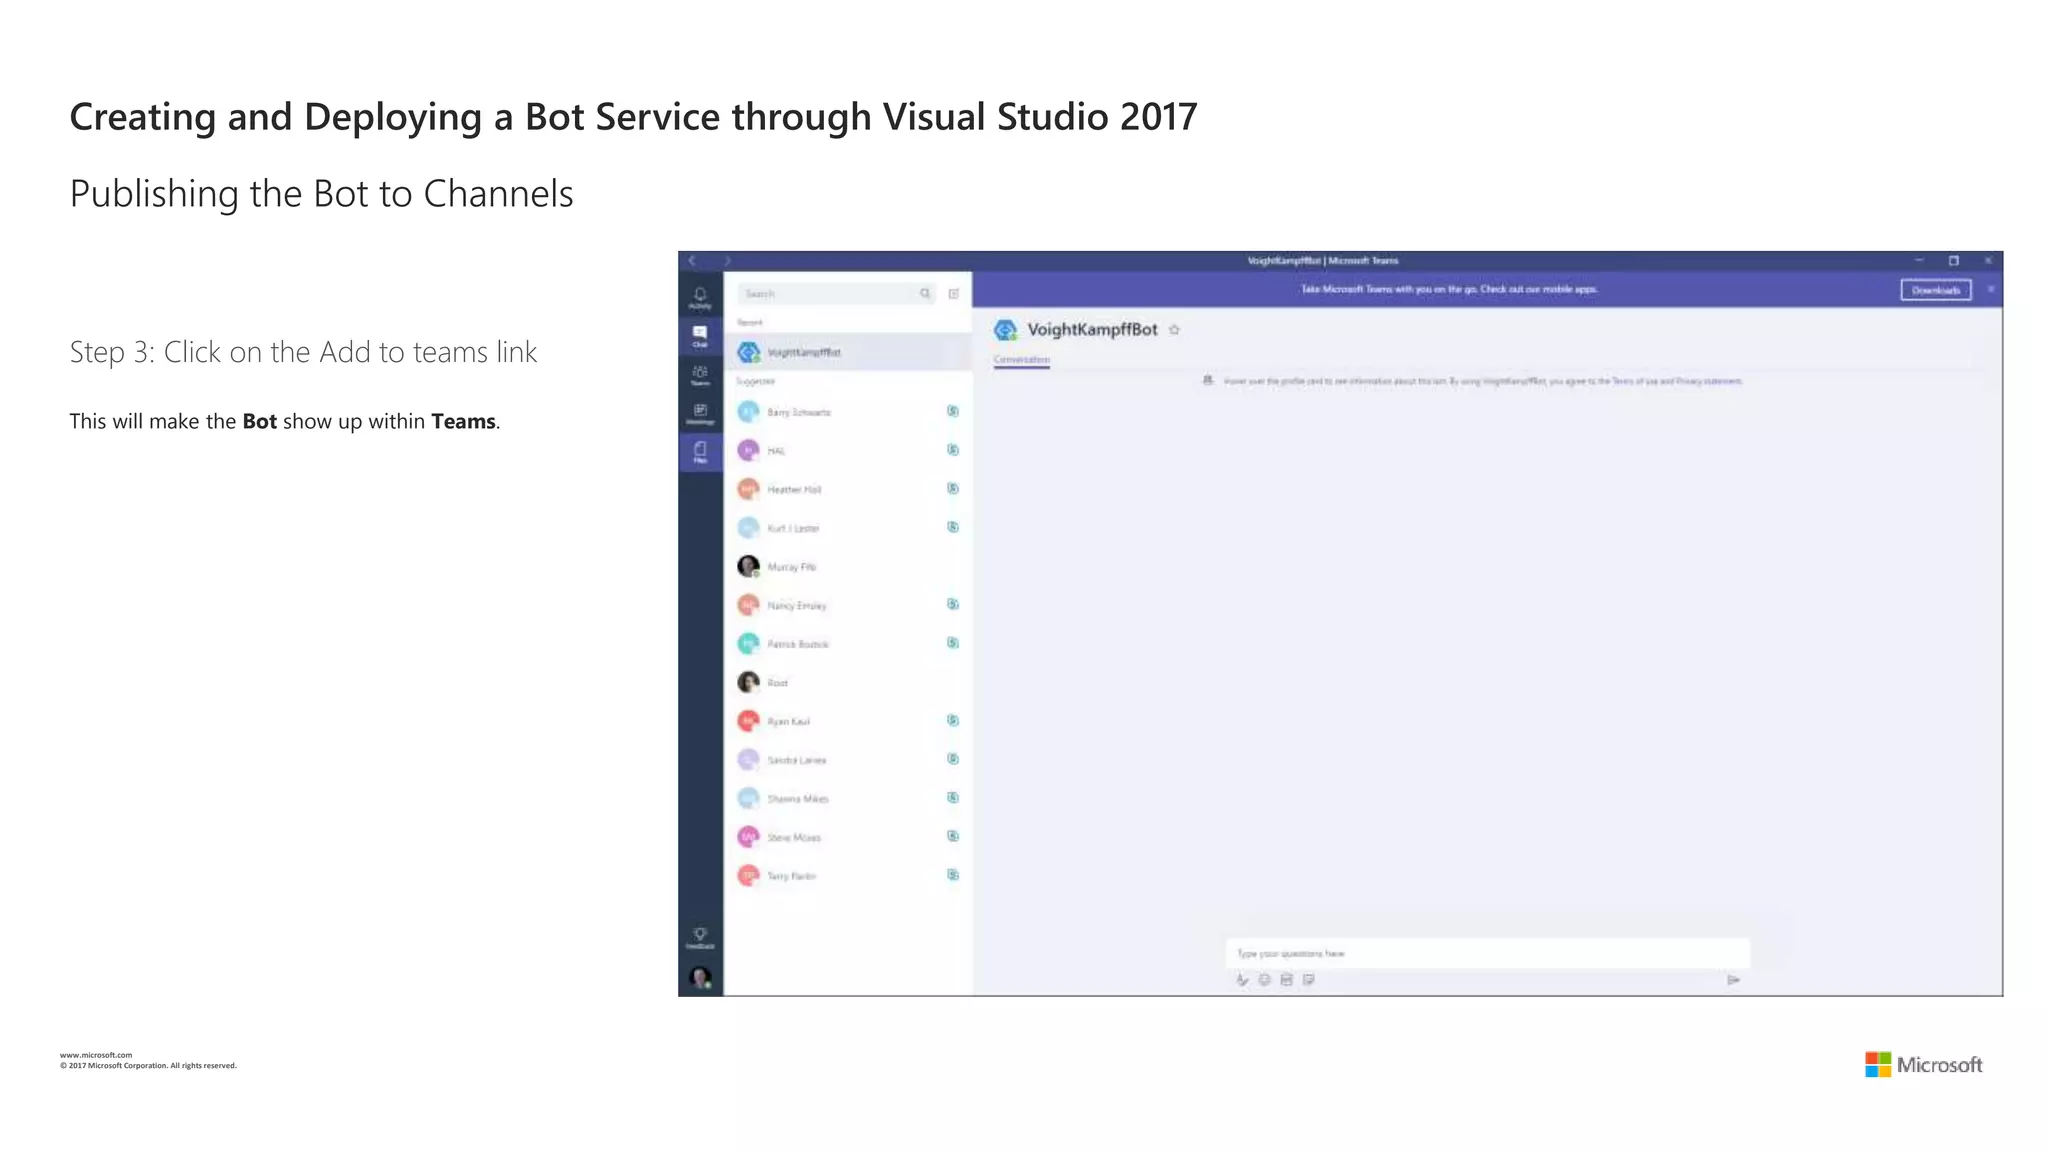Click the new chat compose icon
This screenshot has width=2048, height=1152.
coord(954,294)
